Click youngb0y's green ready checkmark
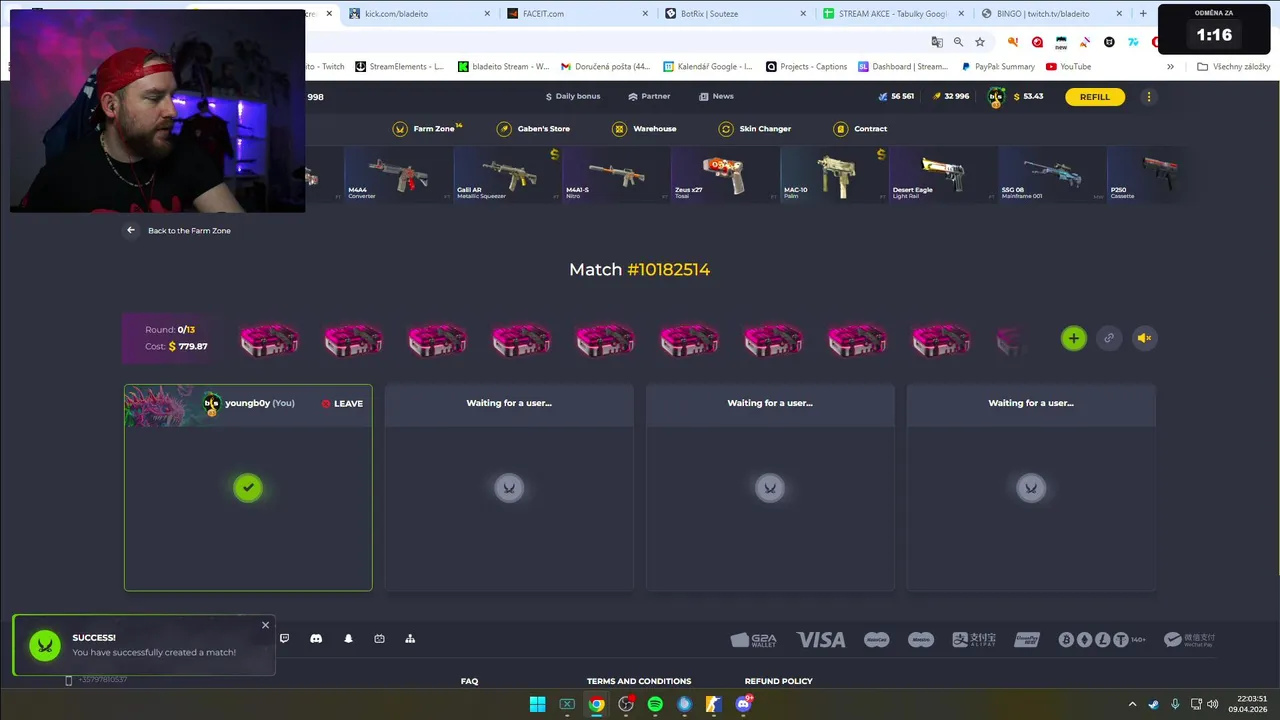 click(248, 487)
